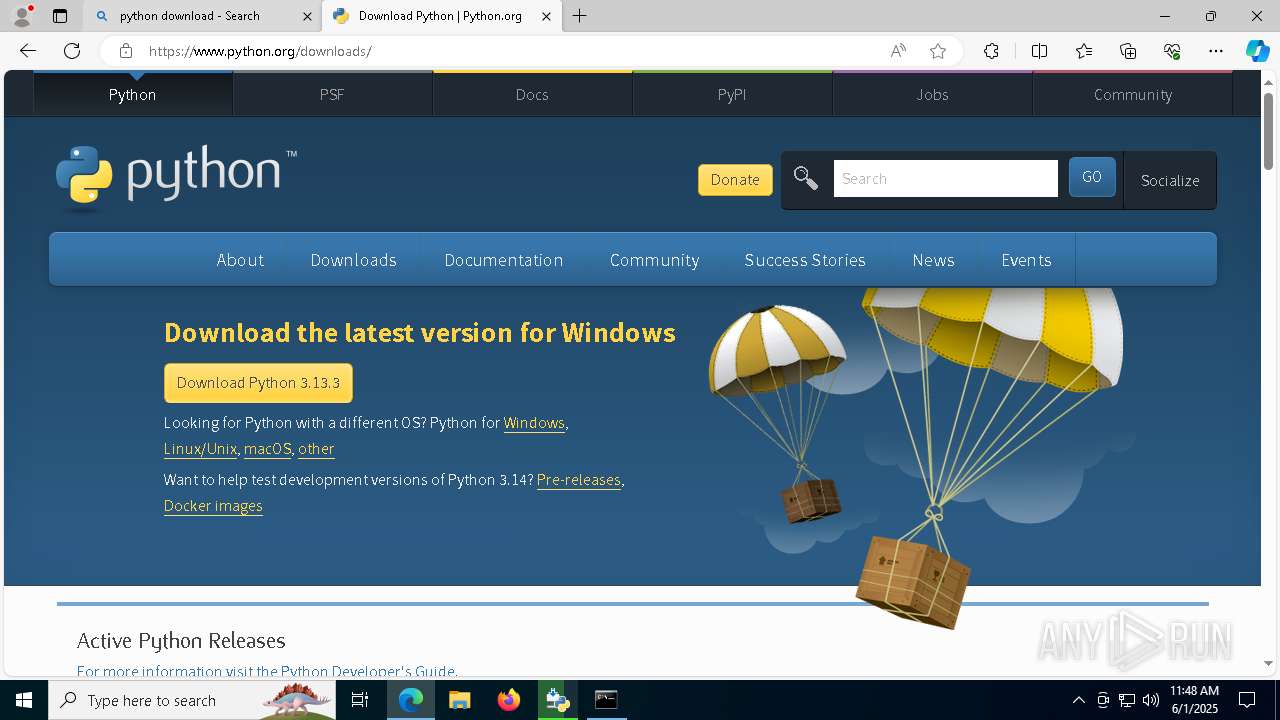Click the page vertical scrollbar thumb
This screenshot has width=1280, height=720.
1269,130
